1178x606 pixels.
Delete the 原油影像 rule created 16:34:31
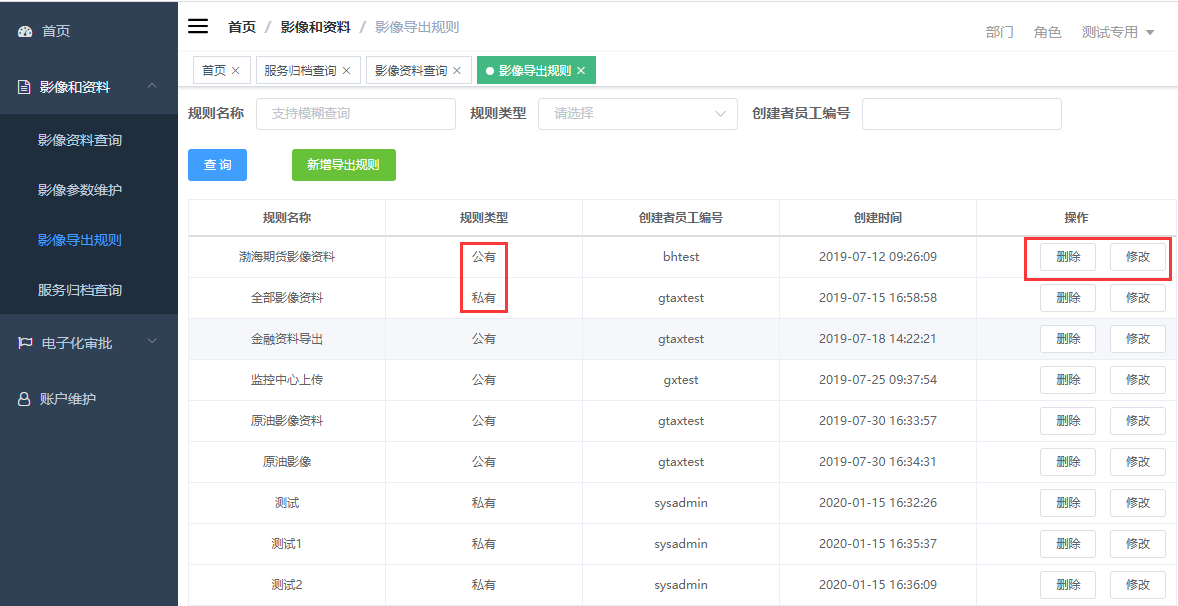coord(1068,462)
